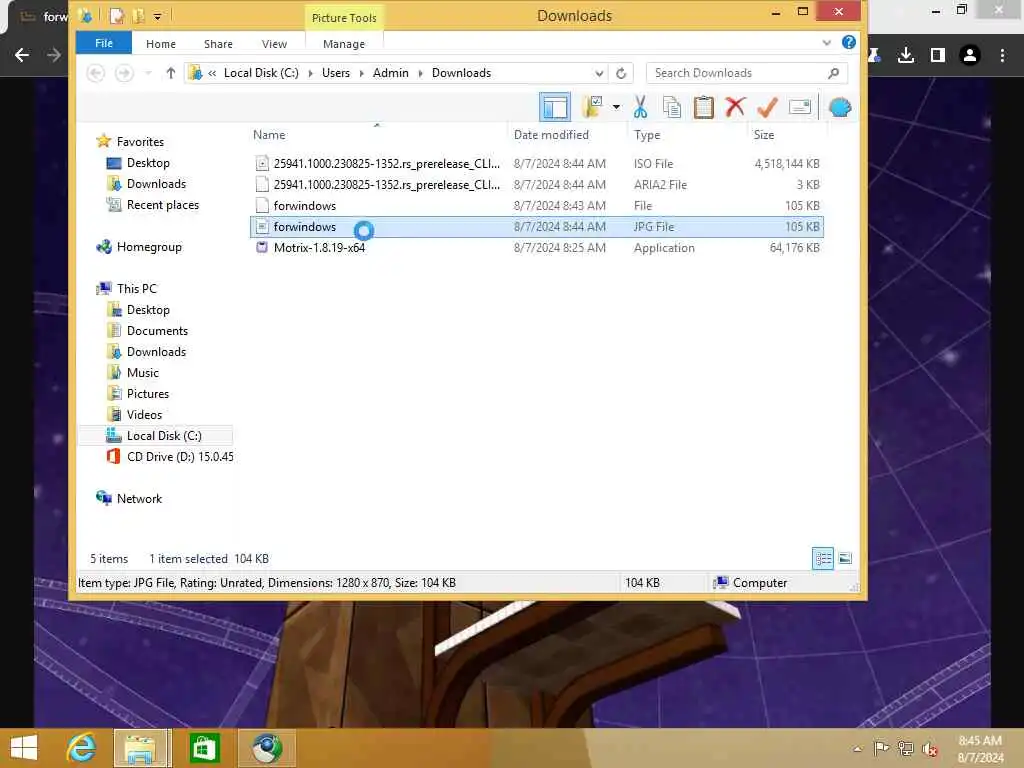Click Local Disk (C:) in address path

tap(261, 73)
